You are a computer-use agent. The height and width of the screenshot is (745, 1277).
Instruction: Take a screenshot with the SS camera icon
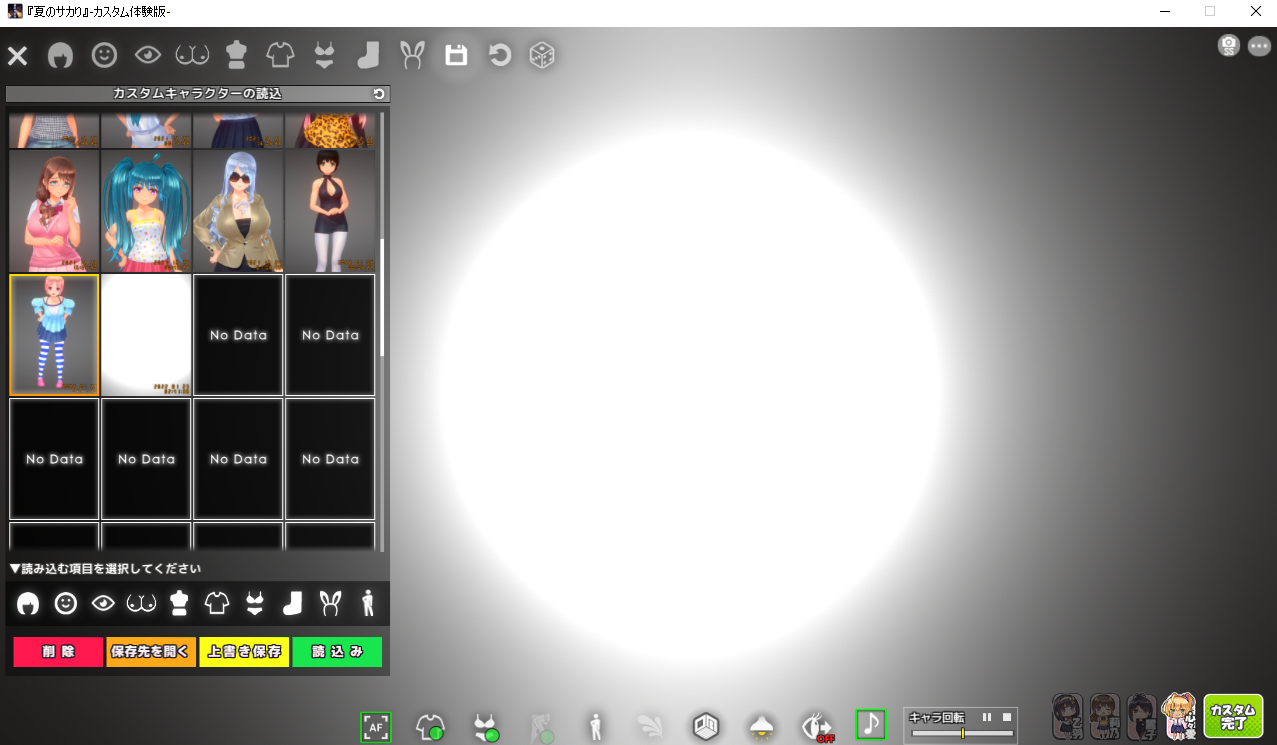1229,46
